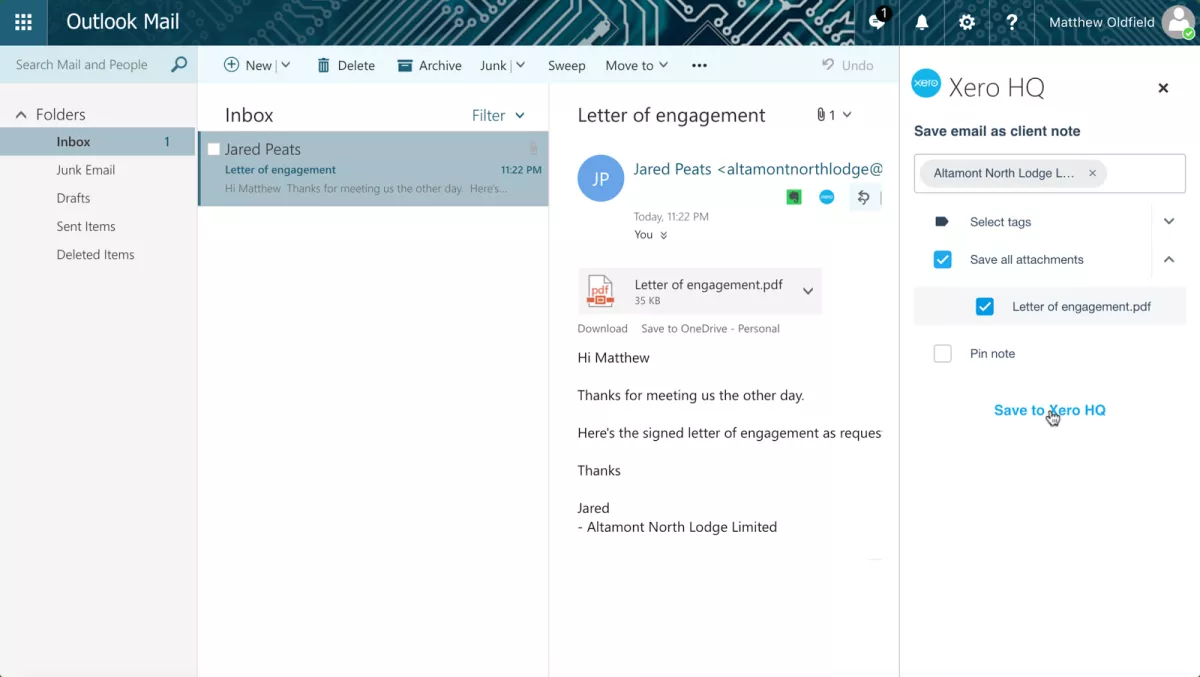Click the "- Altamont North Lodge Limited" signature line

(x=677, y=527)
